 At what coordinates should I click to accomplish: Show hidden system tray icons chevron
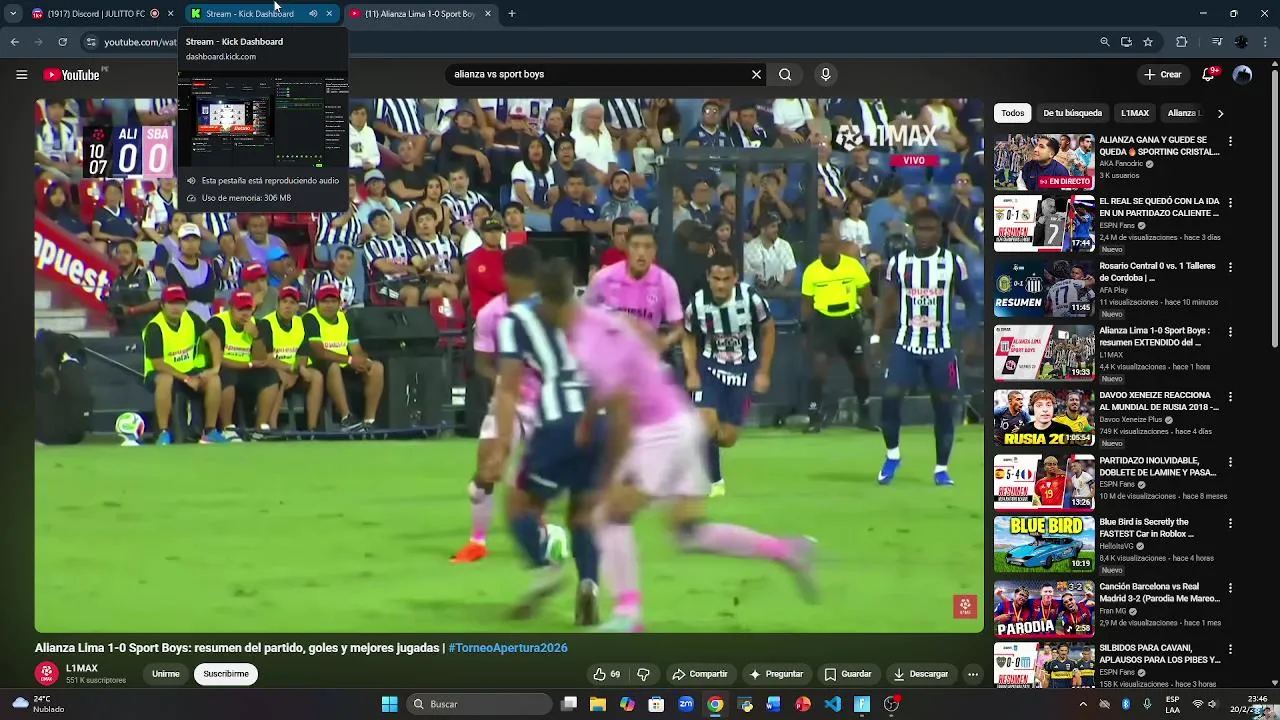(1082, 704)
